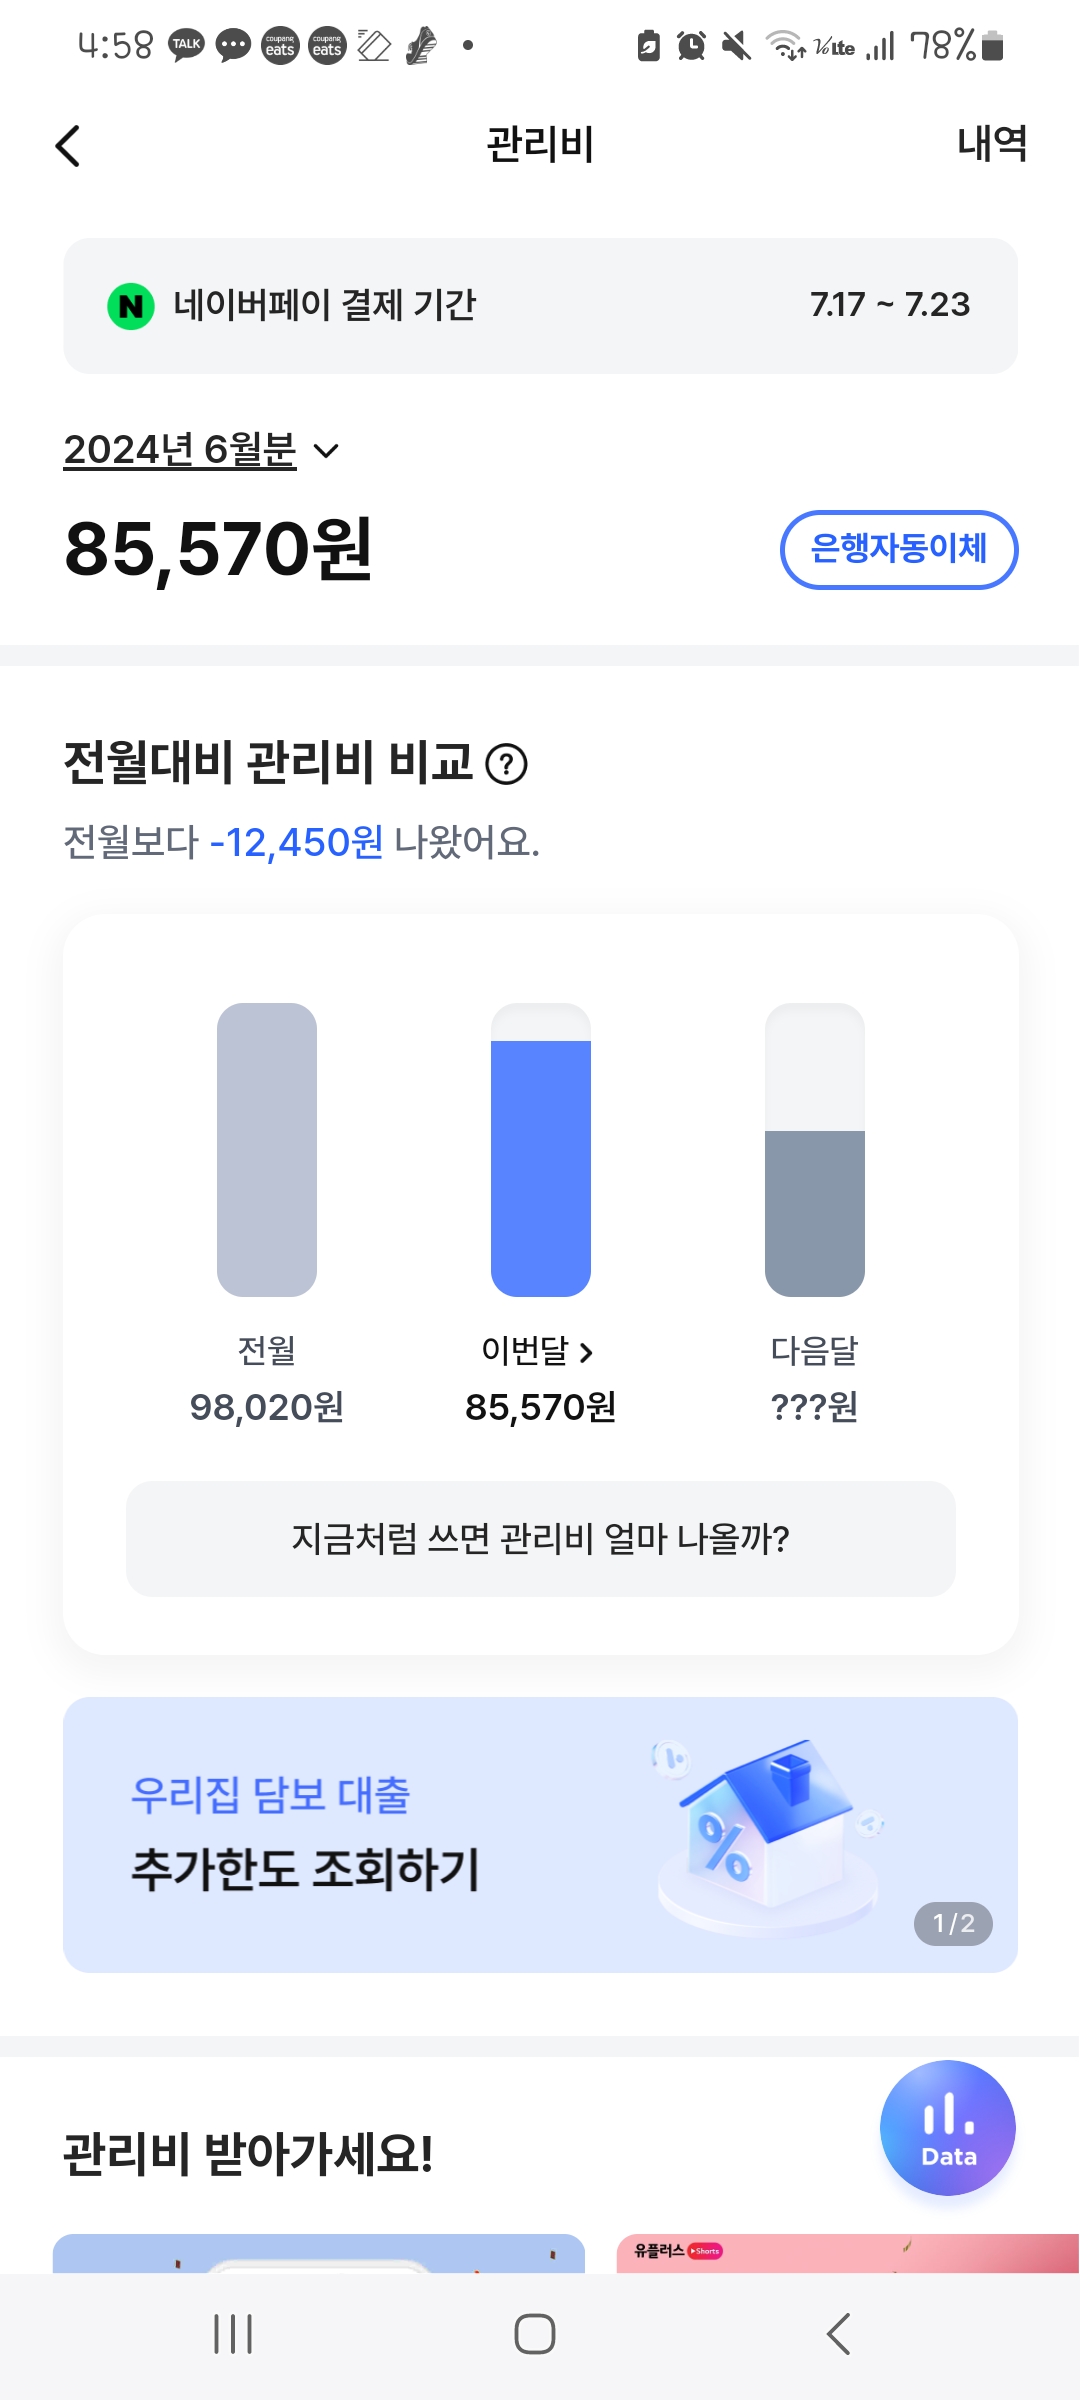Viewport: 1080px width, 2400px height.
Task: Tap the green Naver Pay N icon
Action: pos(131,306)
